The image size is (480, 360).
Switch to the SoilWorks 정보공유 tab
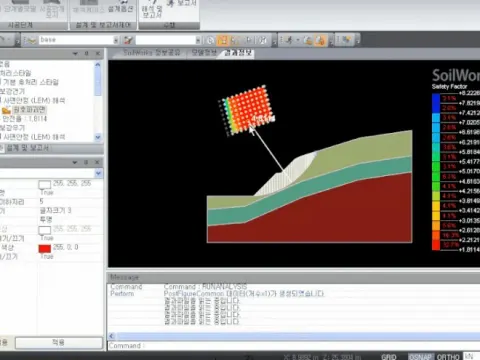152,53
